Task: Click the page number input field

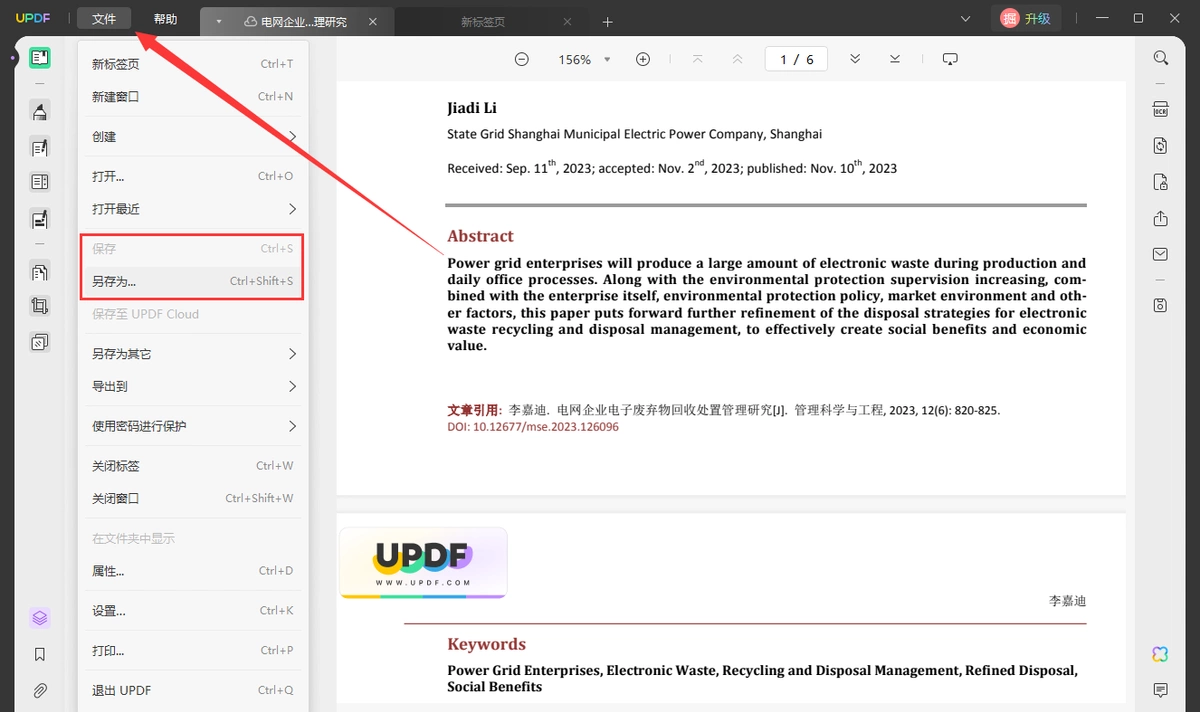Action: pyautogui.click(x=797, y=59)
